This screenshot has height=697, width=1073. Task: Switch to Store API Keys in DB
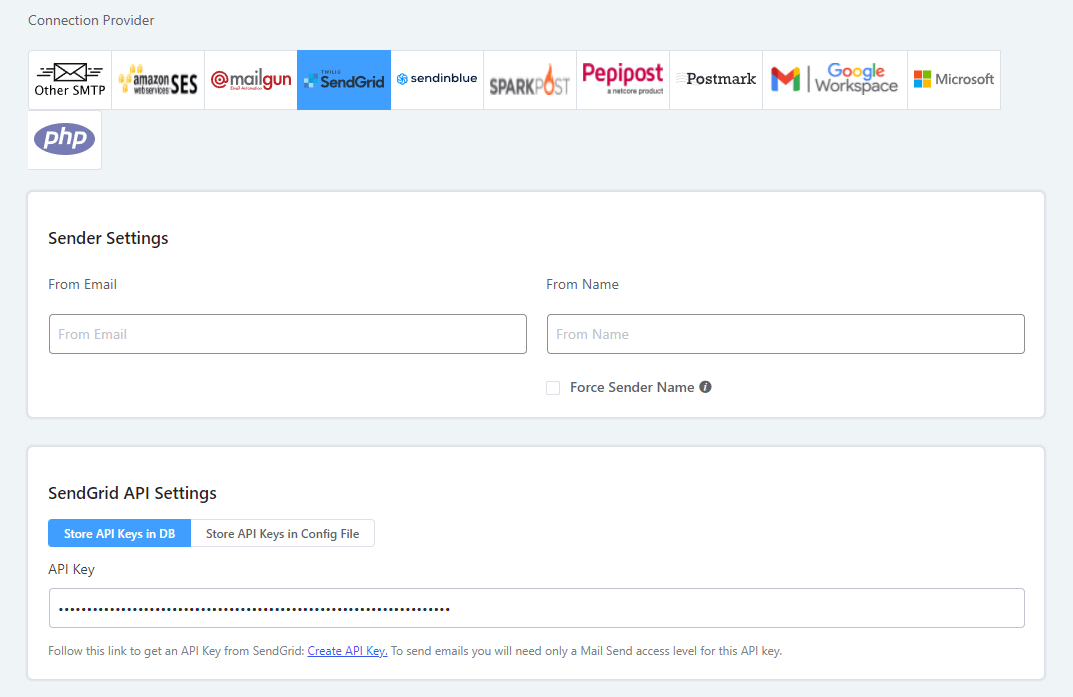pyautogui.click(x=120, y=534)
